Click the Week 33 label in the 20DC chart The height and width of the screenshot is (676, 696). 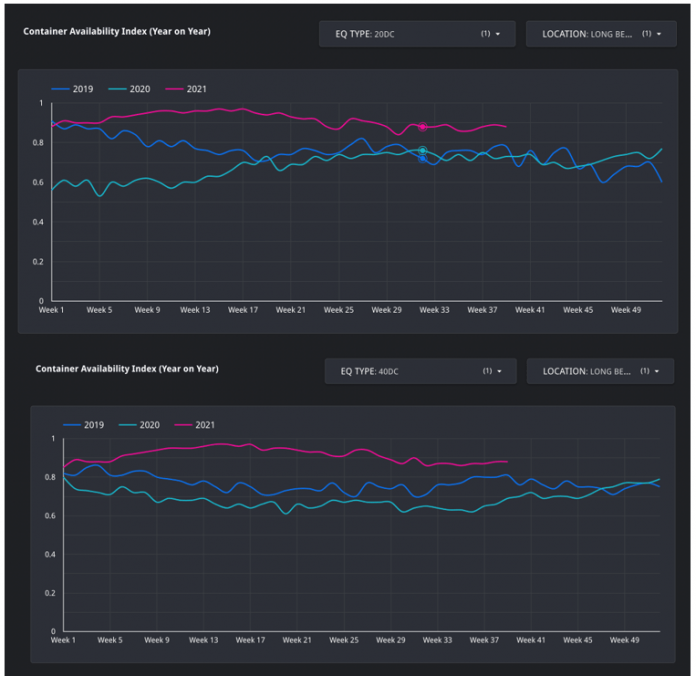(x=435, y=310)
